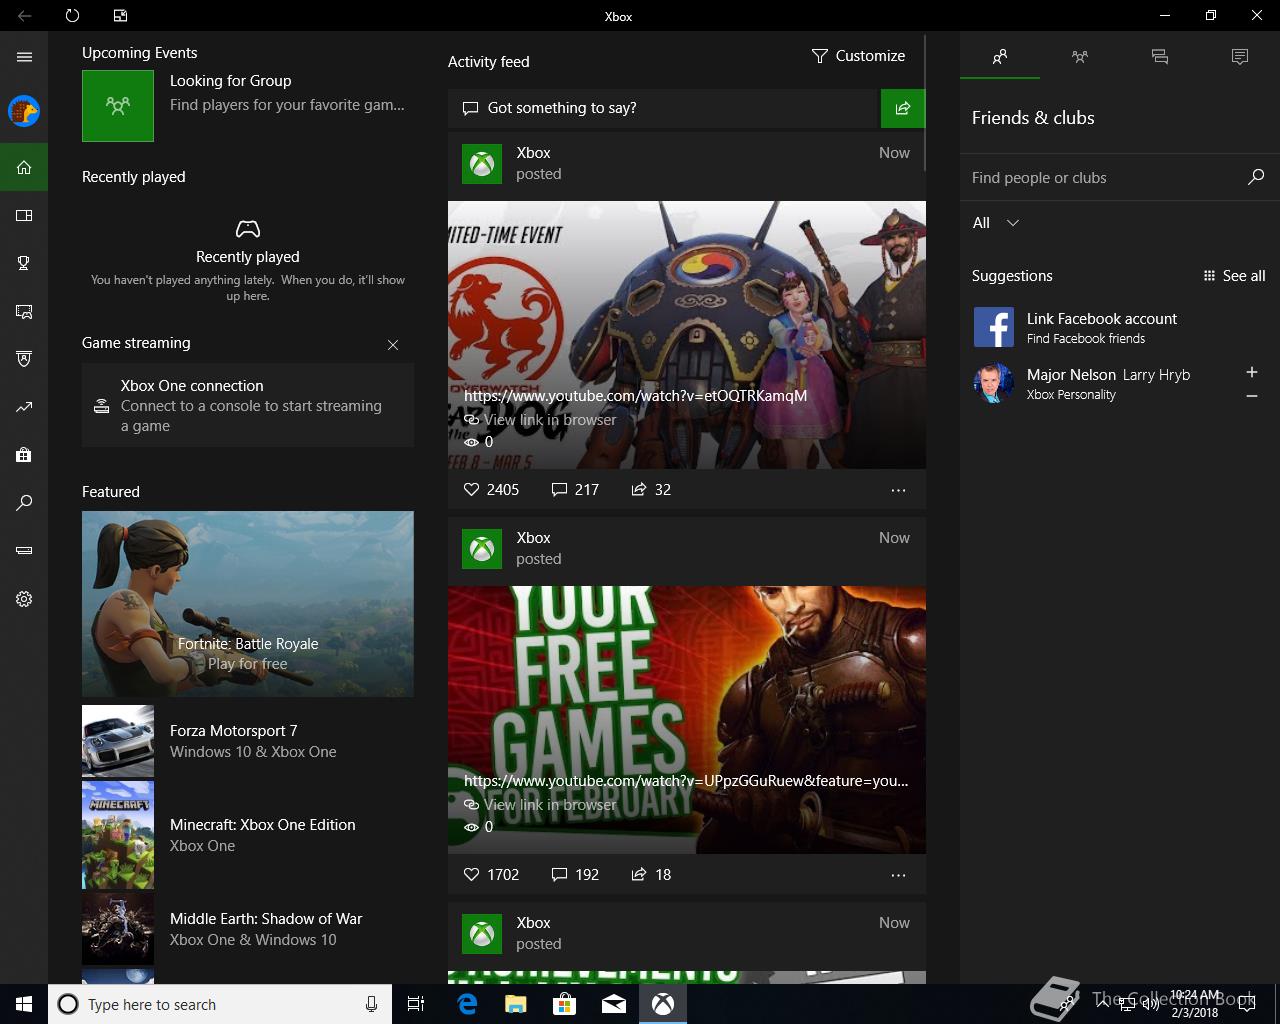Screen dimensions: 1280x1024
Task: Open more options on the 2405-likes post
Action: [x=898, y=490]
